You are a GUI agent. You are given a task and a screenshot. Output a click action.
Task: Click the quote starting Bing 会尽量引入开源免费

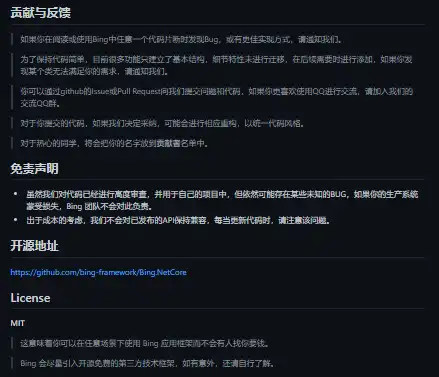click(x=147, y=363)
